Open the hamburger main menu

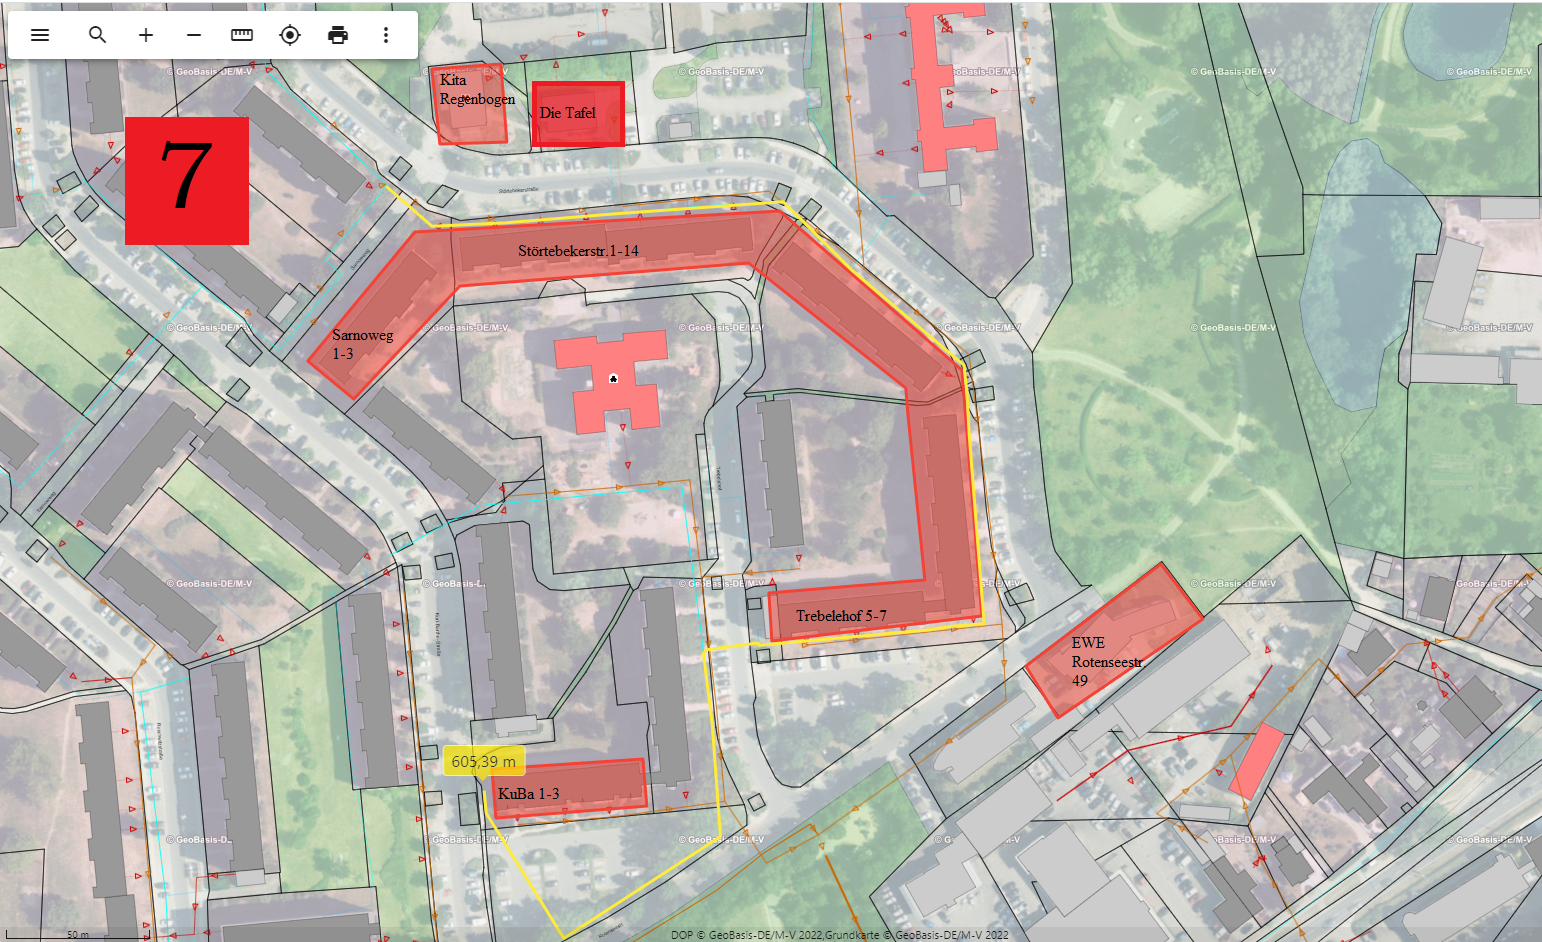[40, 35]
